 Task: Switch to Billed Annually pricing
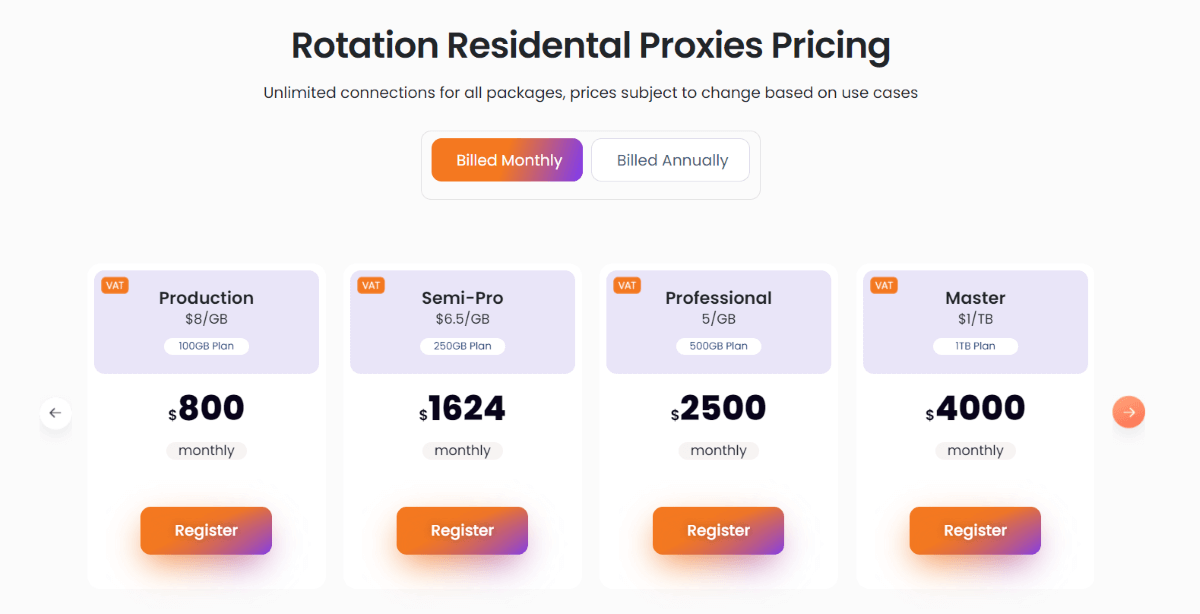click(671, 160)
